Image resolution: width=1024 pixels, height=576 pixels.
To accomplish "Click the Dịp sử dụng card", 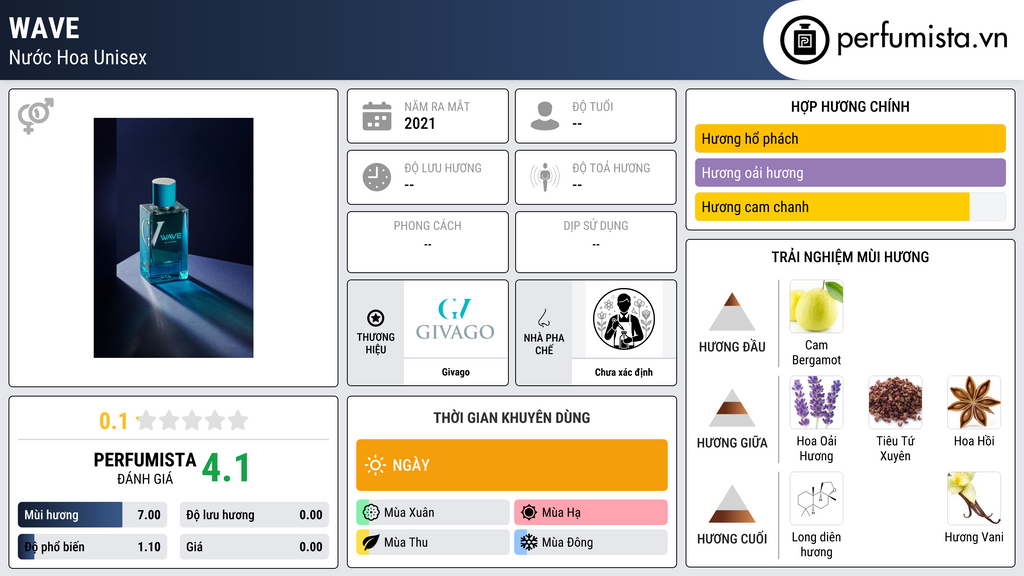I will click(x=596, y=242).
